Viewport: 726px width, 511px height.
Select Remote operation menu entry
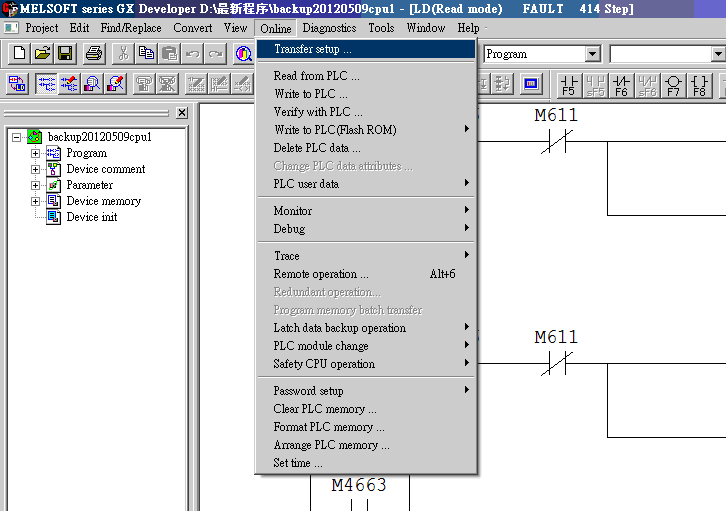(x=367, y=274)
